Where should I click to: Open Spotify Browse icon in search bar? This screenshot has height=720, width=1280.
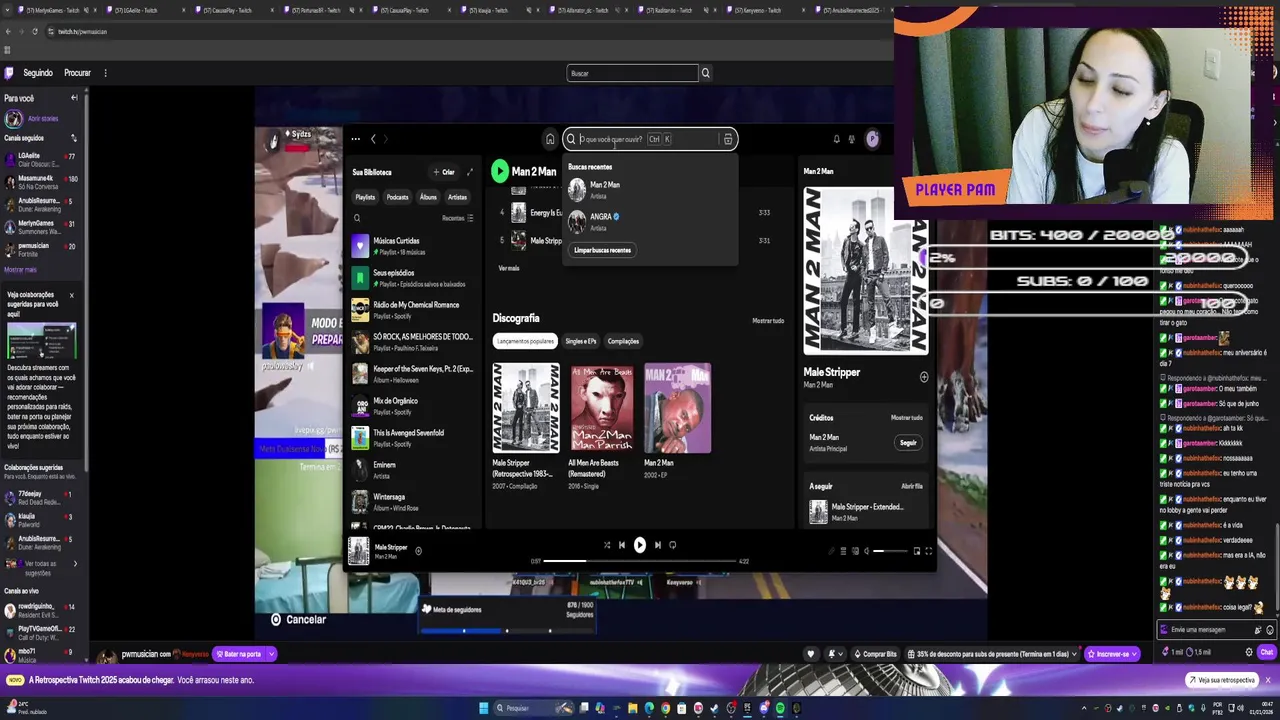[x=728, y=139]
